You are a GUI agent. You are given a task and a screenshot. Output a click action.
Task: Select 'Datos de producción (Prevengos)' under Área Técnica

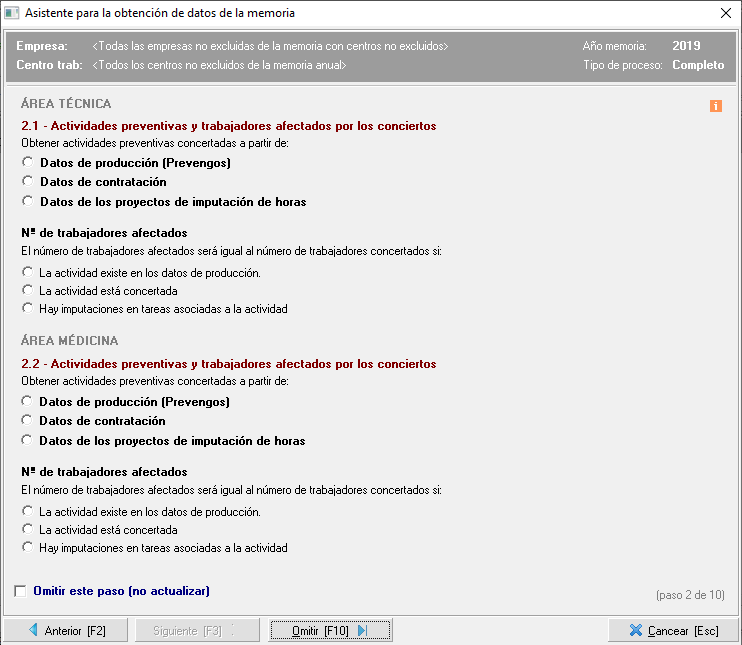coord(28,163)
